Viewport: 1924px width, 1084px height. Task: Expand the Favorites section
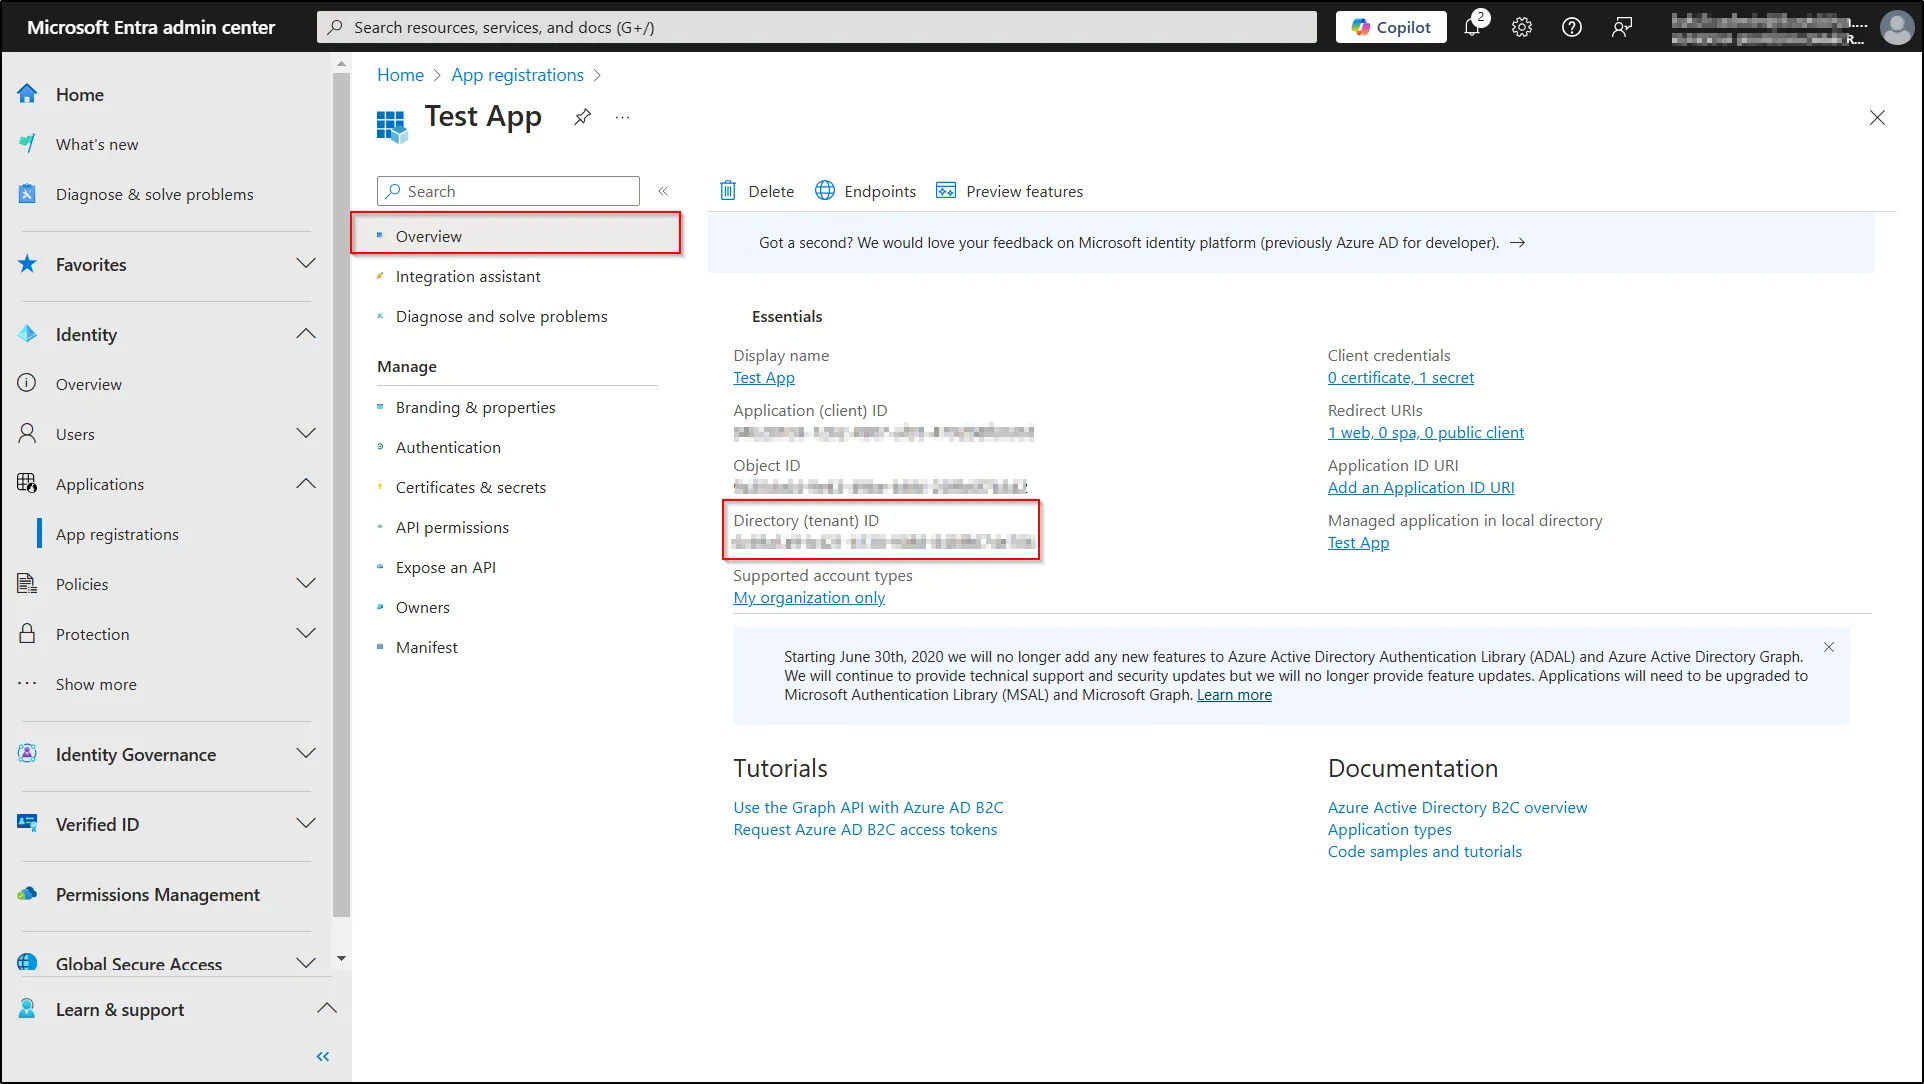[304, 264]
